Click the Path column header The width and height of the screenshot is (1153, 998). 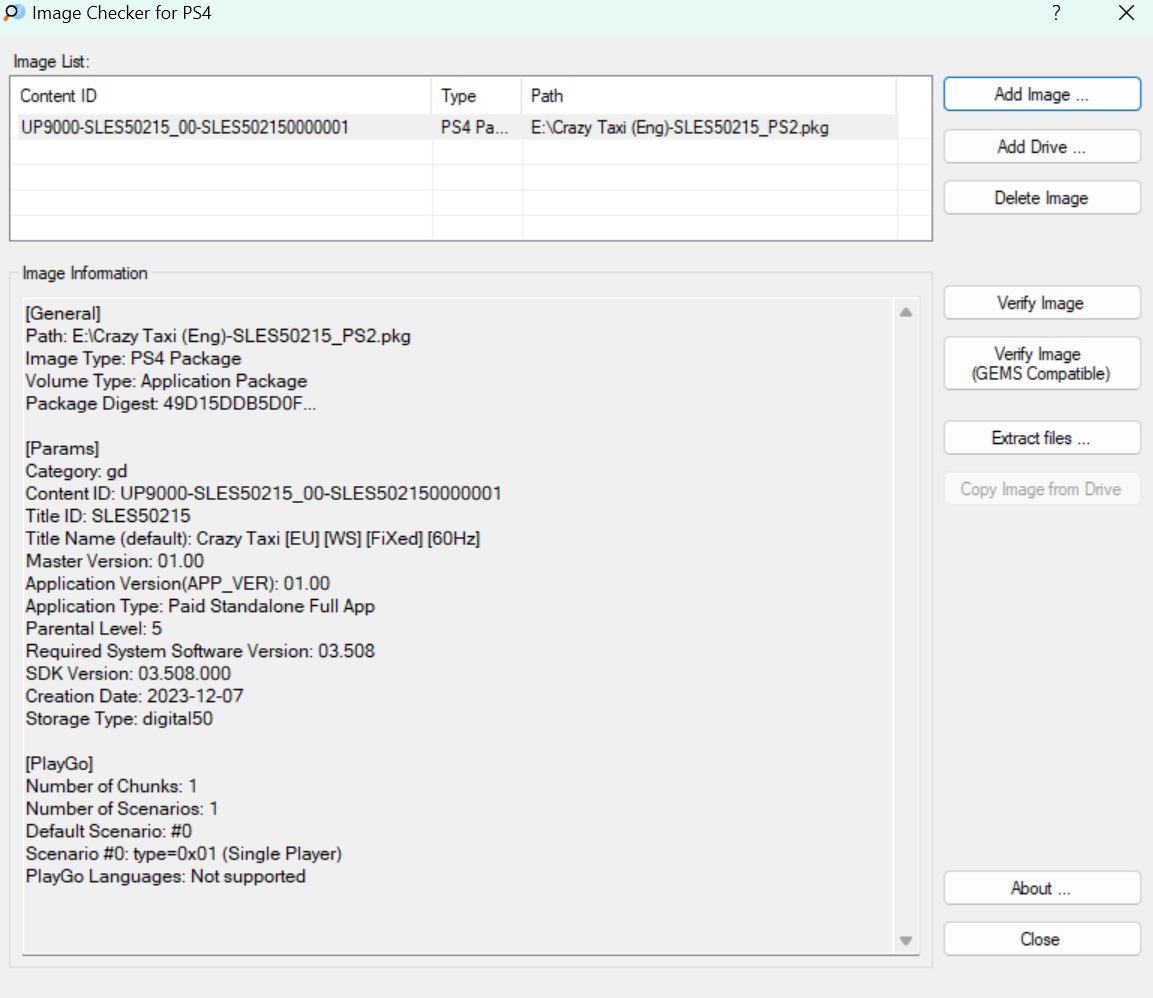click(708, 96)
